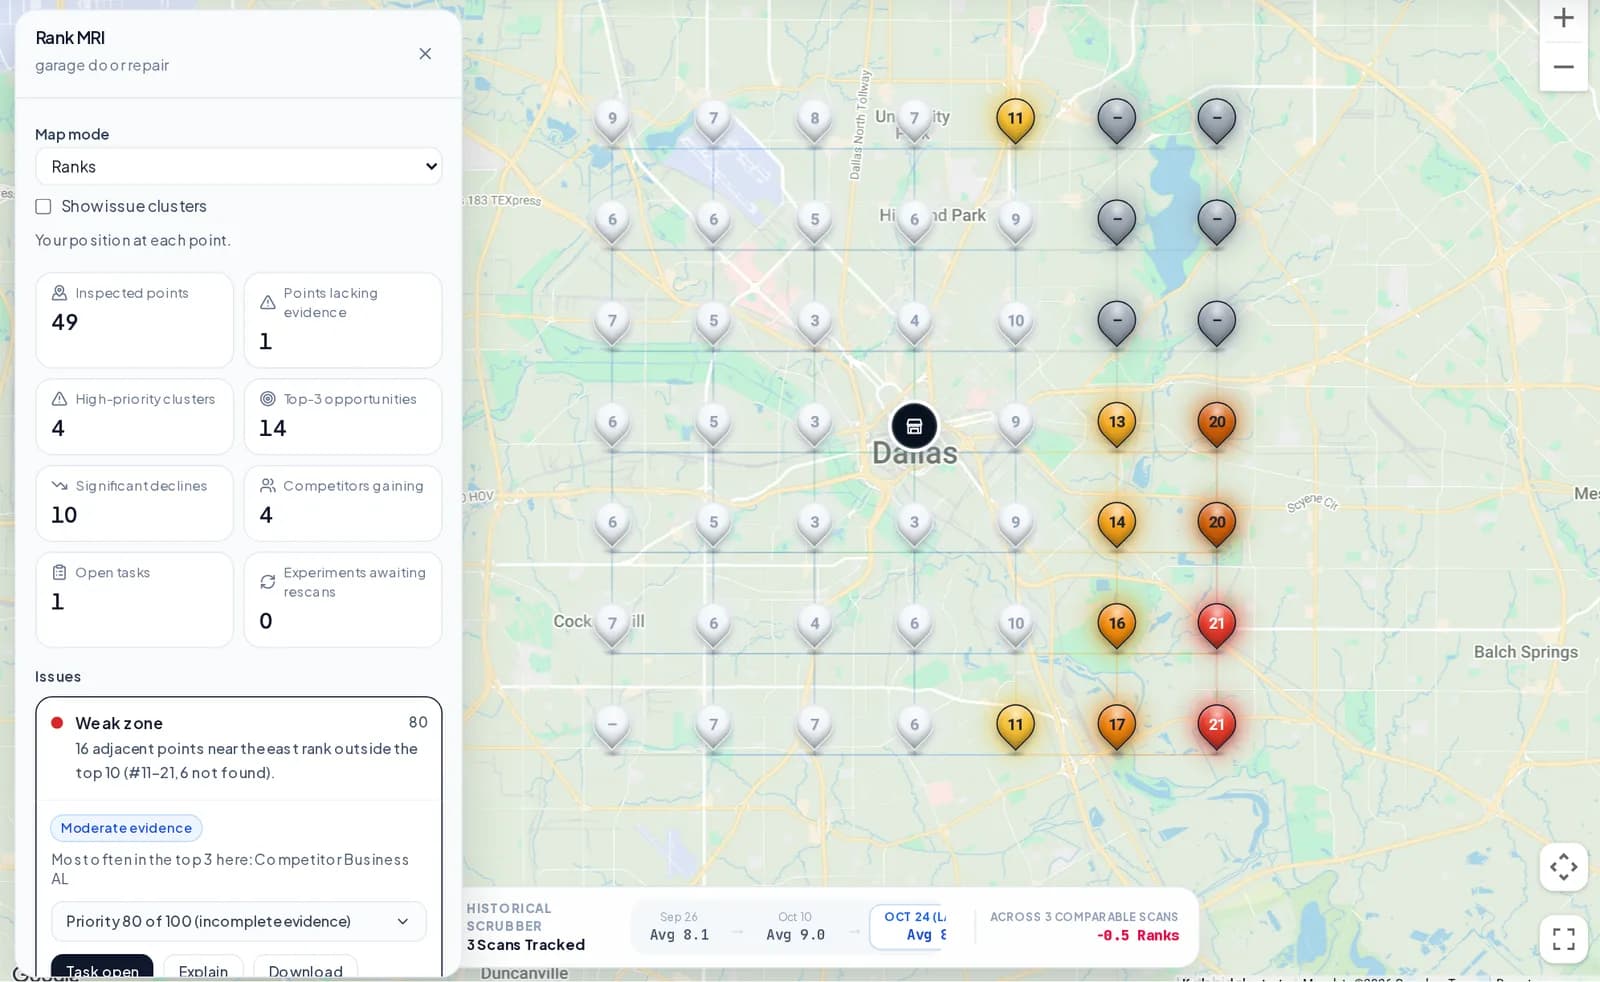
Task: Click the Download button
Action: click(x=305, y=968)
